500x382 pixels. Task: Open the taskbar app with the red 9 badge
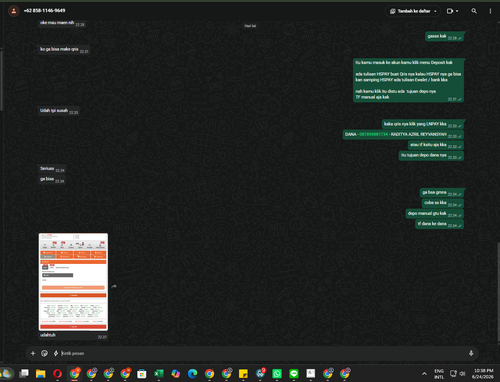260,373
